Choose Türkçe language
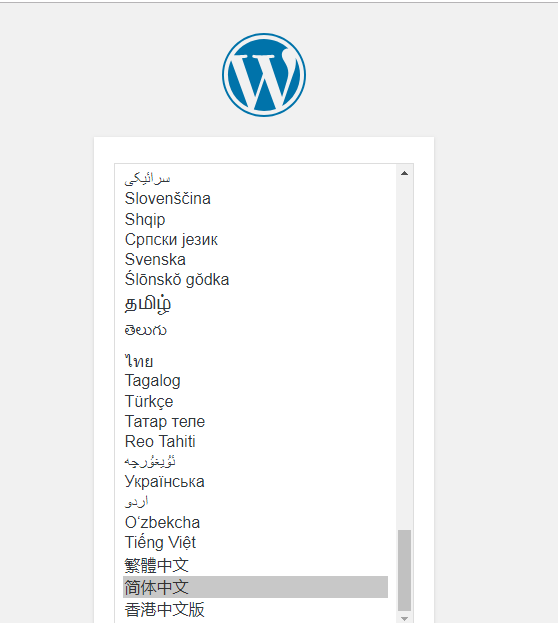This screenshot has height=623, width=558. pos(255,401)
